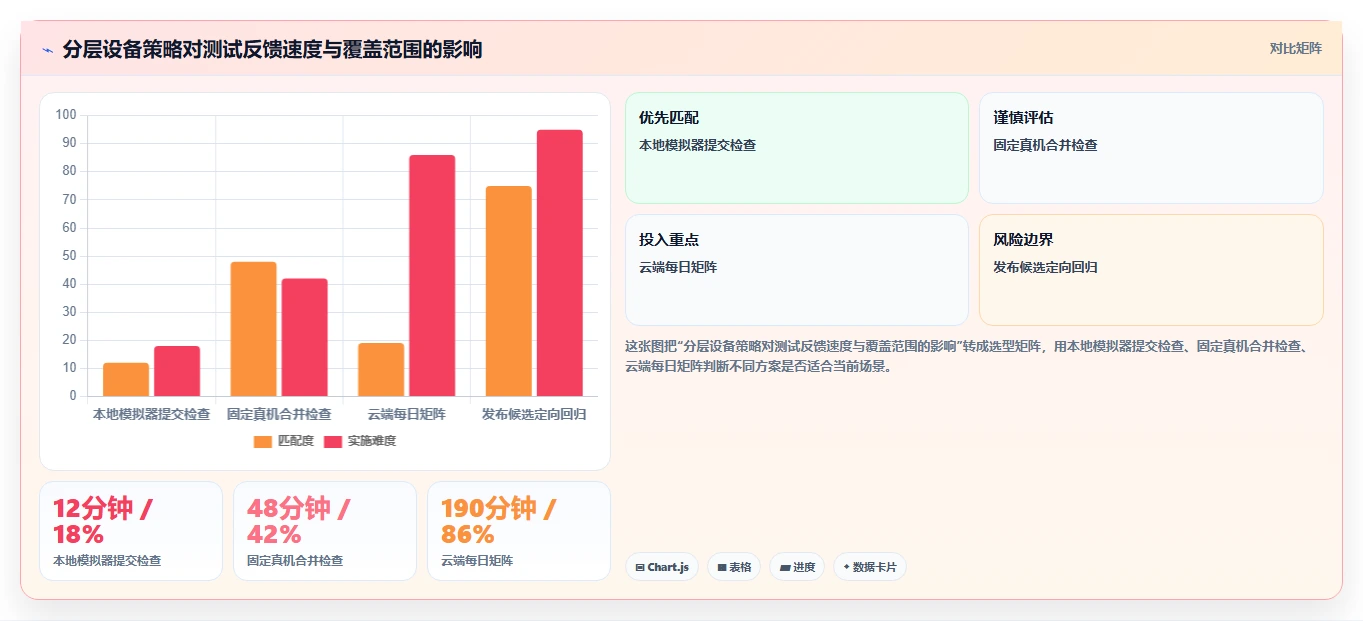1363x621 pixels.
Task: Click the red 实施难度 bar for 固定真机合并检查
Action: 304,337
